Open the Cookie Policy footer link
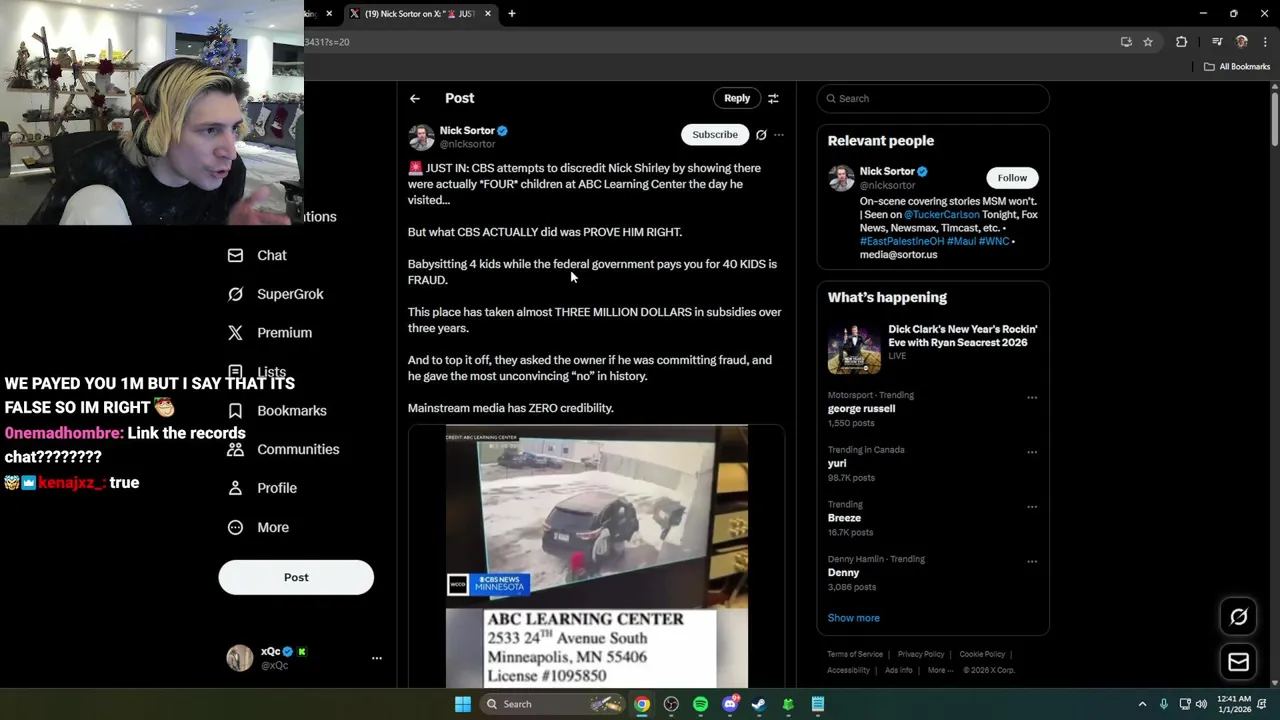Image resolution: width=1280 pixels, height=720 pixels. point(982,654)
